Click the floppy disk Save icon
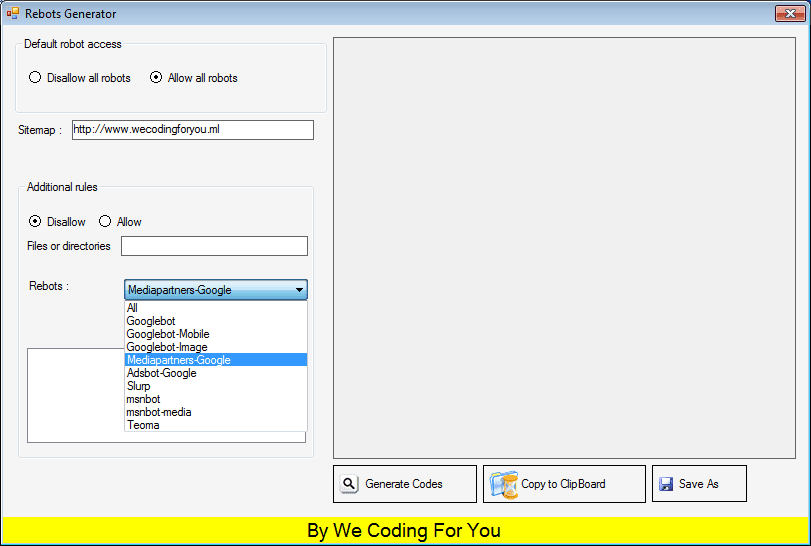Image resolution: width=811 pixels, height=546 pixels. pyautogui.click(x=666, y=484)
